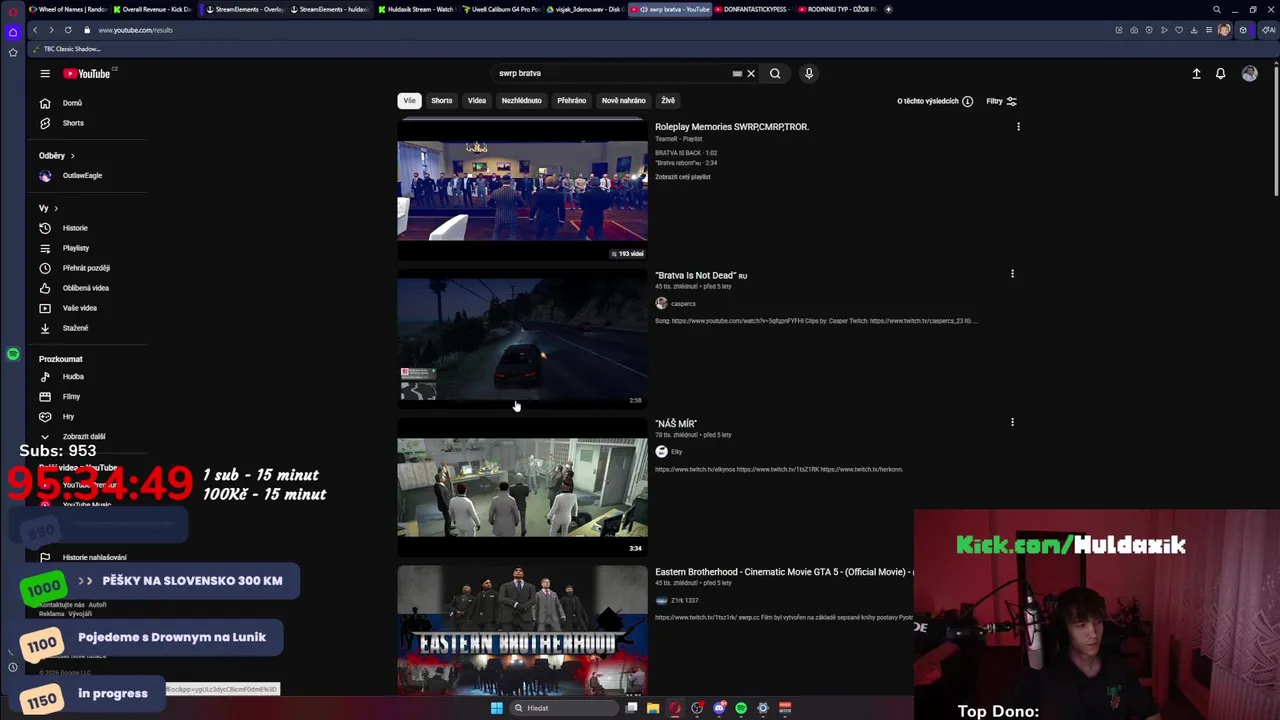
Task: Click the taskbar Hledat search box
Action: tap(564, 708)
